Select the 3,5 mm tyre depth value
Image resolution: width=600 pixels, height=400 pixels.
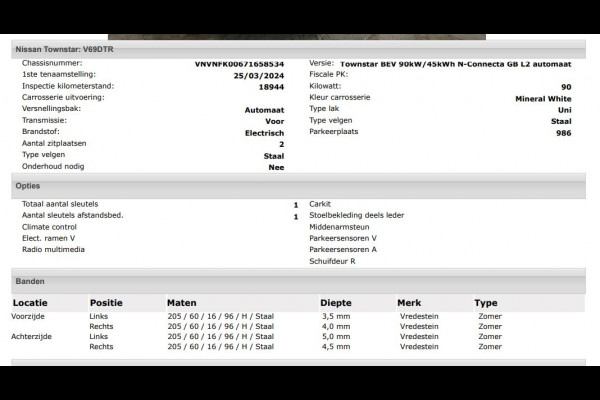point(335,316)
